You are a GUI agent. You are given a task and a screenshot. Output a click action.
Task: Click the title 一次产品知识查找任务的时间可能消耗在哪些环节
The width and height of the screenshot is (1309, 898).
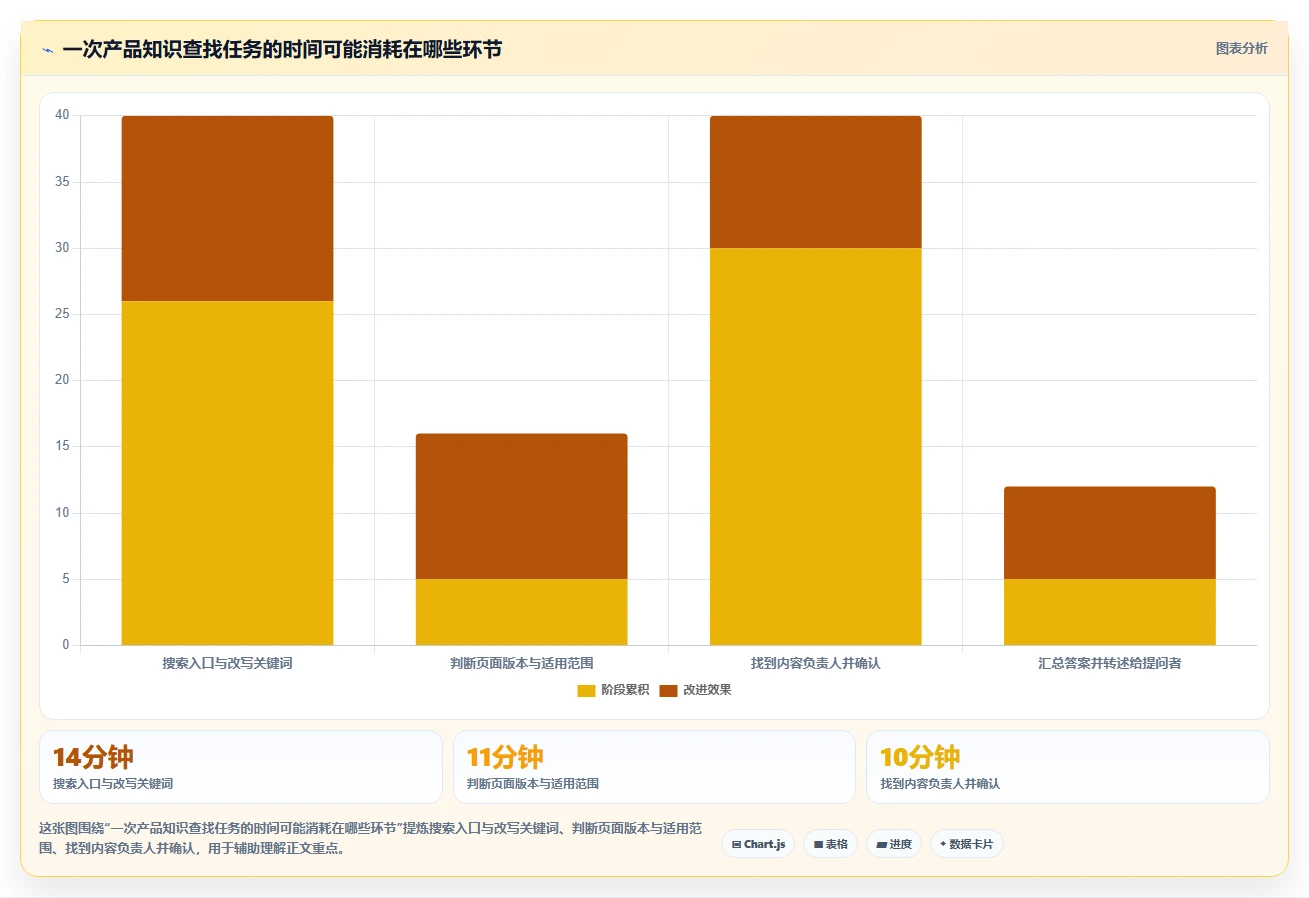[282, 49]
